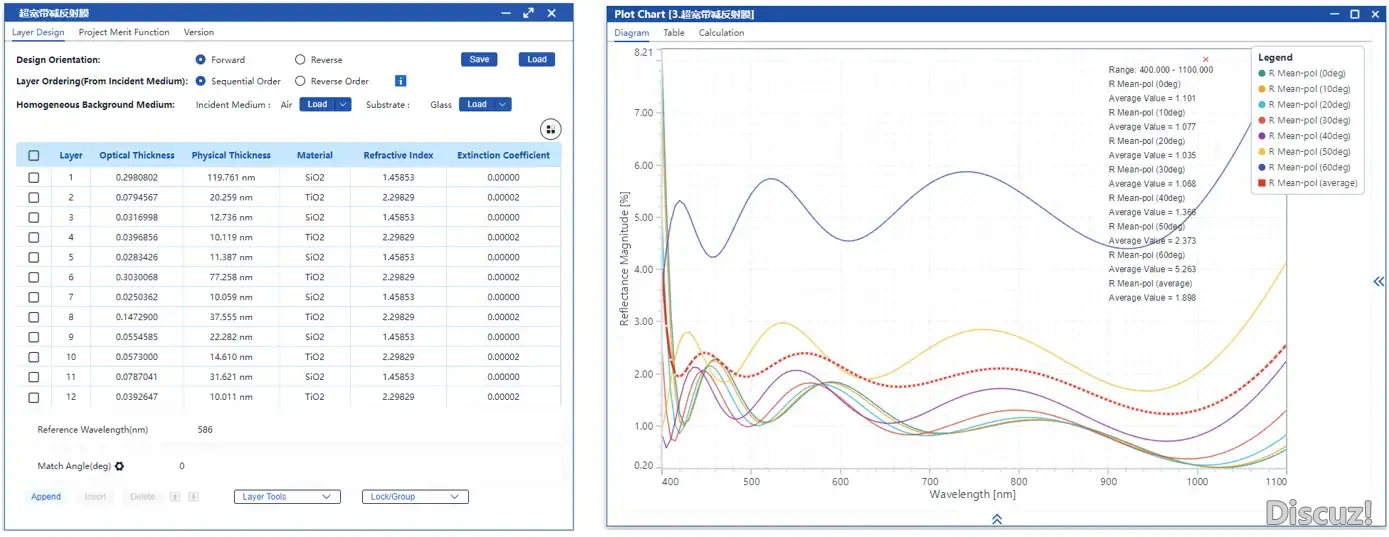
Task: Open the Layer Tools dropdown
Action: pos(287,497)
